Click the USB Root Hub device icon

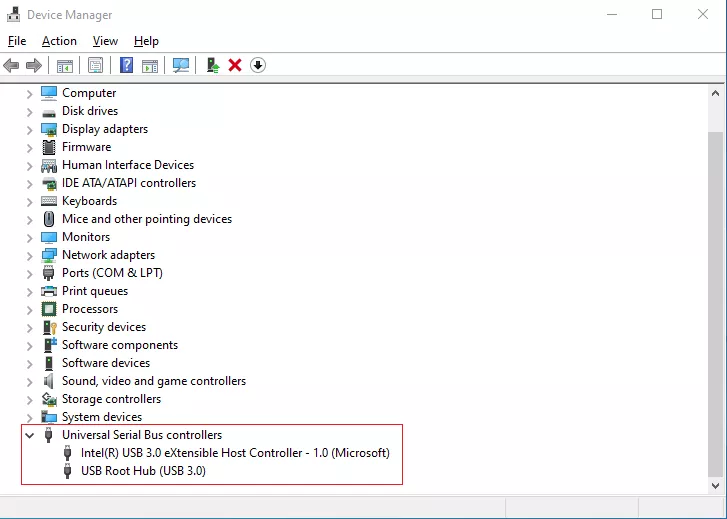(67, 471)
